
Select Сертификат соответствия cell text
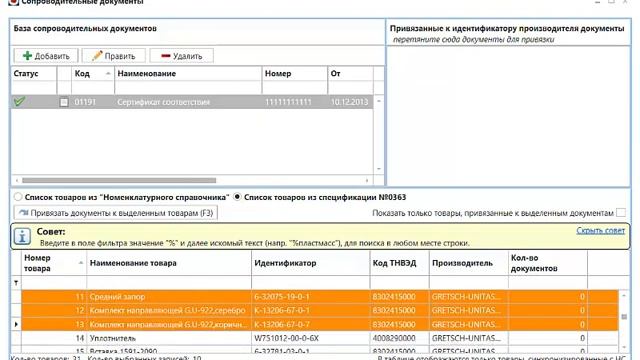tap(163, 102)
